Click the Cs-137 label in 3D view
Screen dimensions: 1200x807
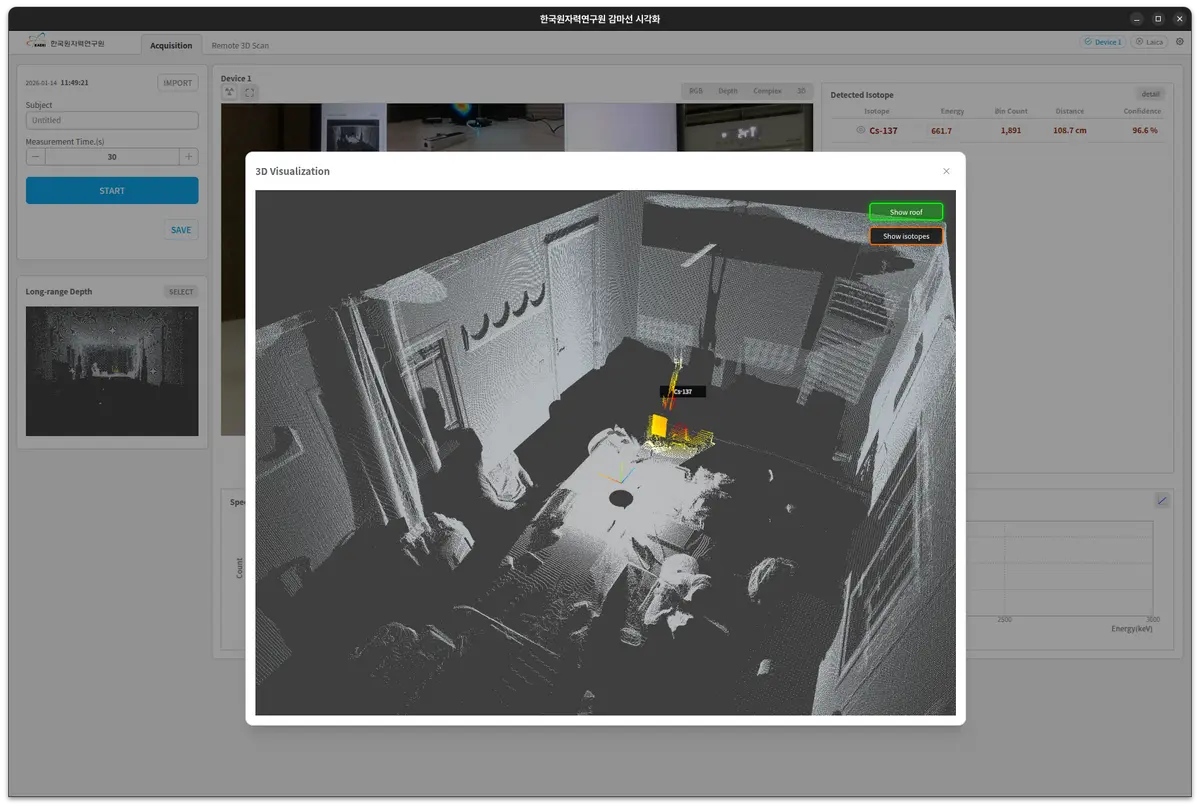coord(683,392)
